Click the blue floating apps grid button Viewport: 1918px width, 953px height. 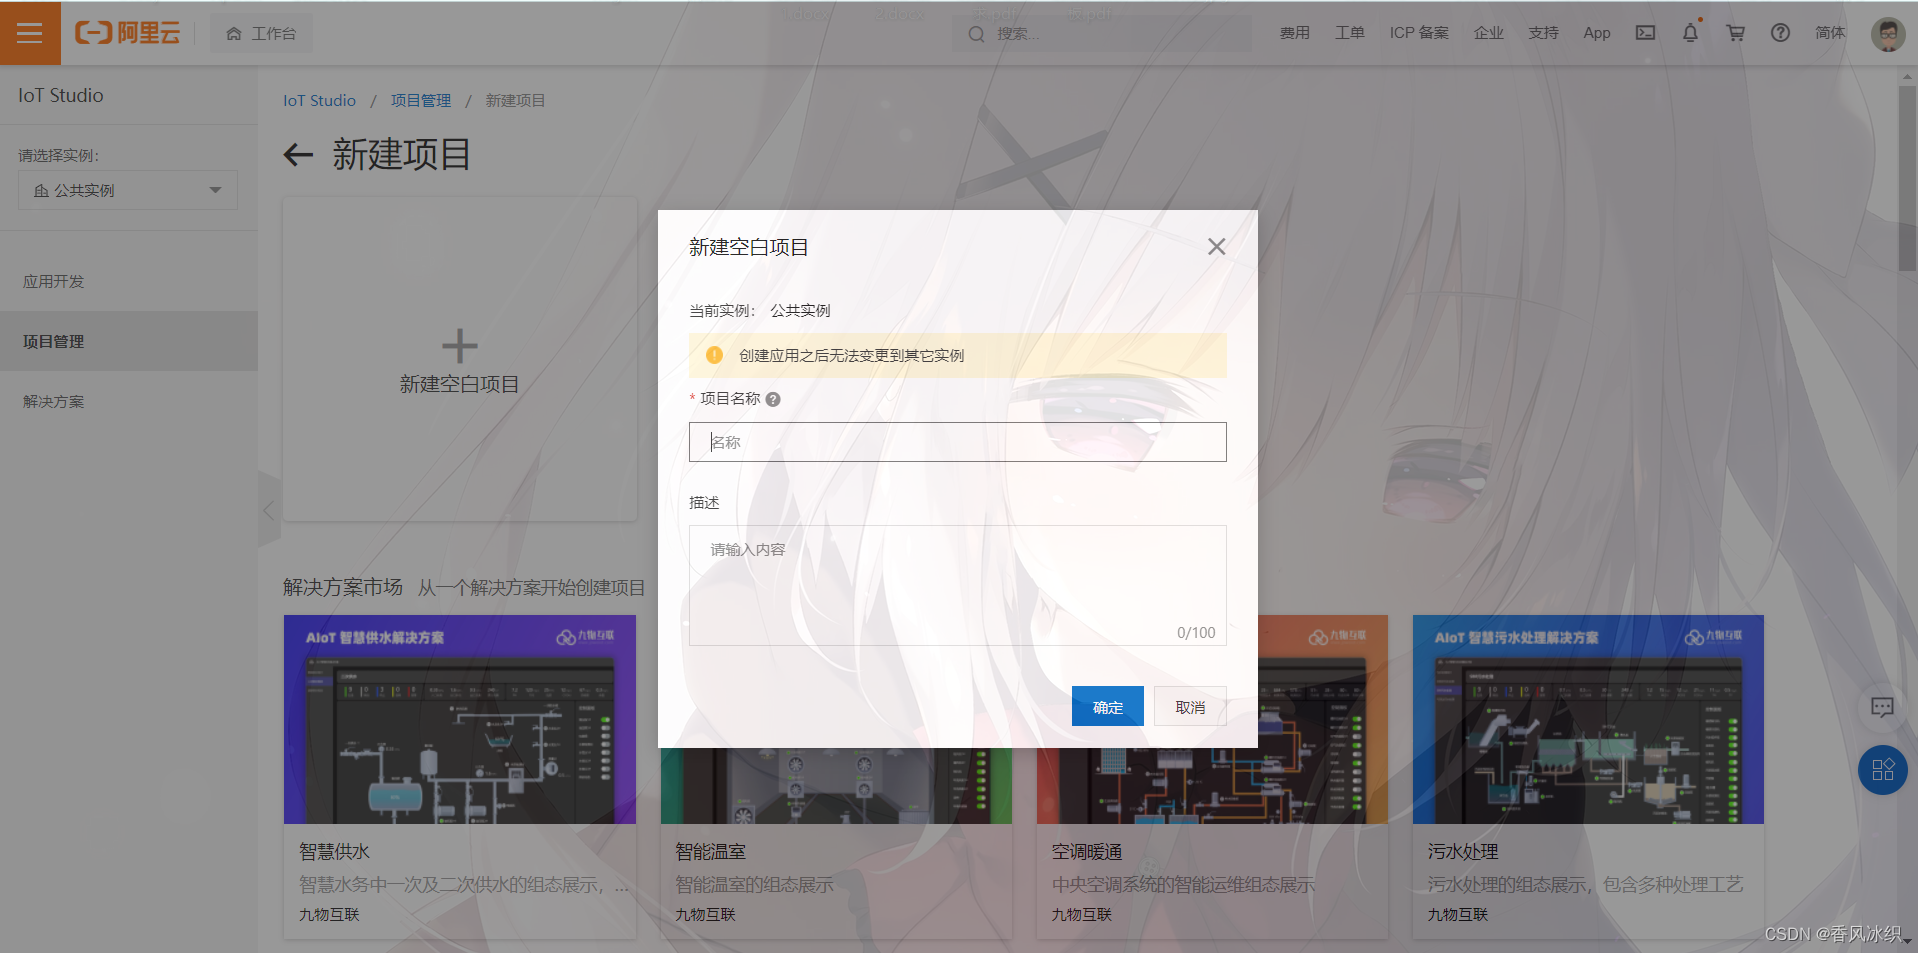click(1882, 770)
